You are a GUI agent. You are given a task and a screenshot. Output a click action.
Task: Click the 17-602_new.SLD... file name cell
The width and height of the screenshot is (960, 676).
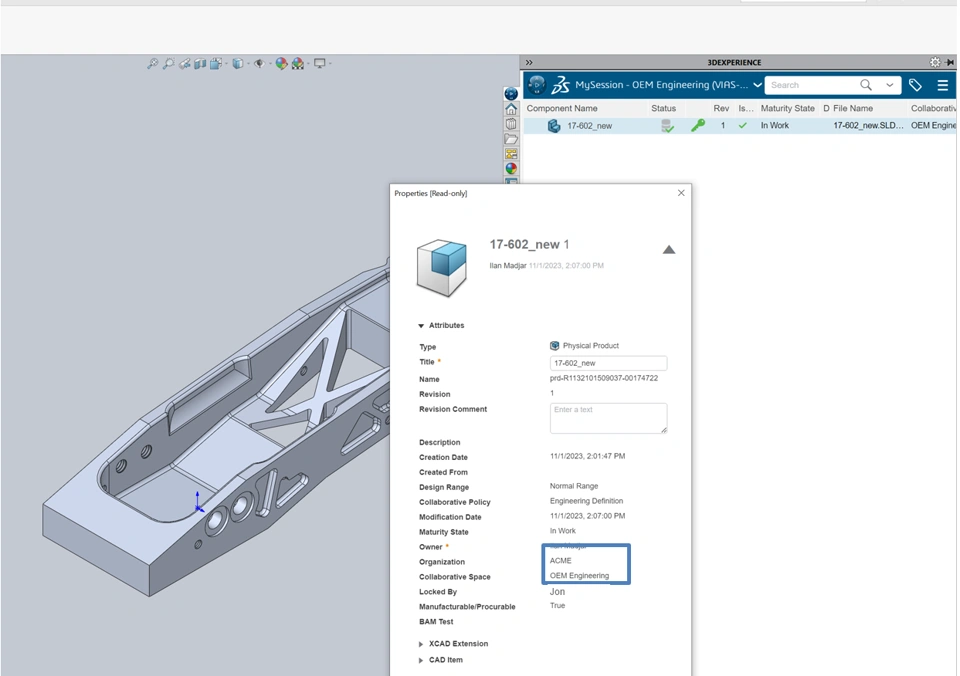click(868, 126)
